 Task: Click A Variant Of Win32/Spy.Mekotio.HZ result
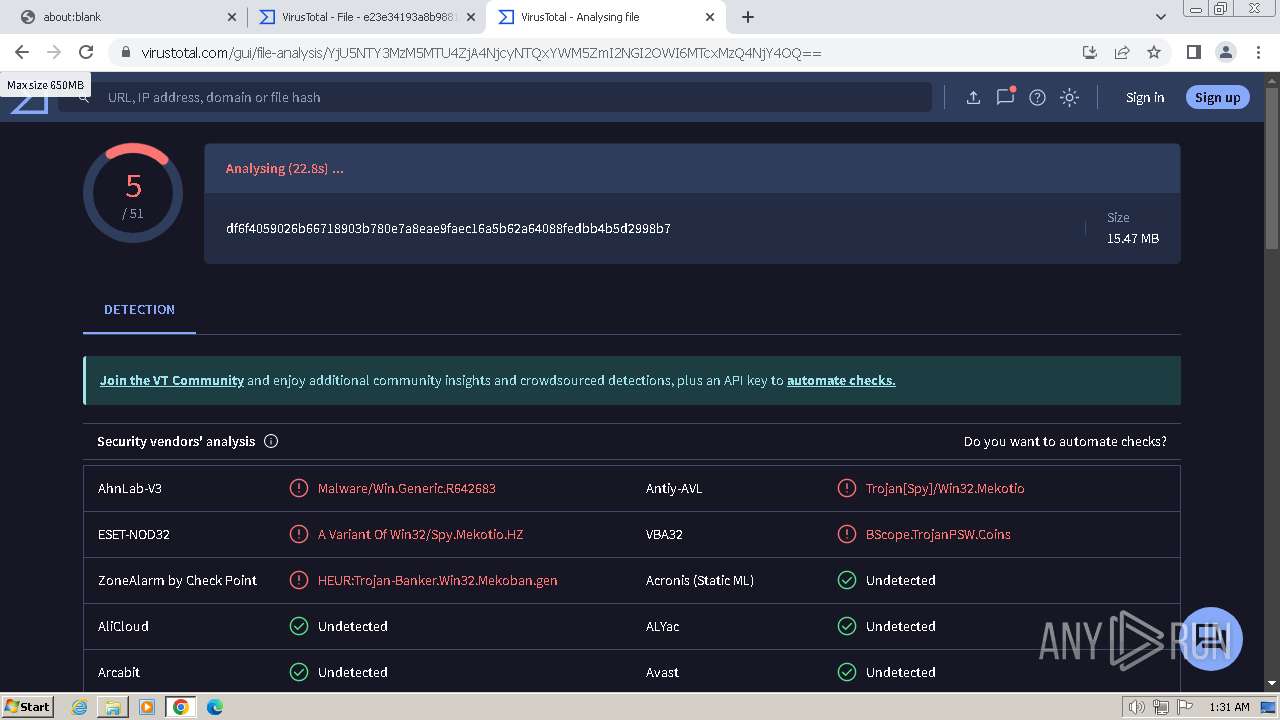coord(421,534)
